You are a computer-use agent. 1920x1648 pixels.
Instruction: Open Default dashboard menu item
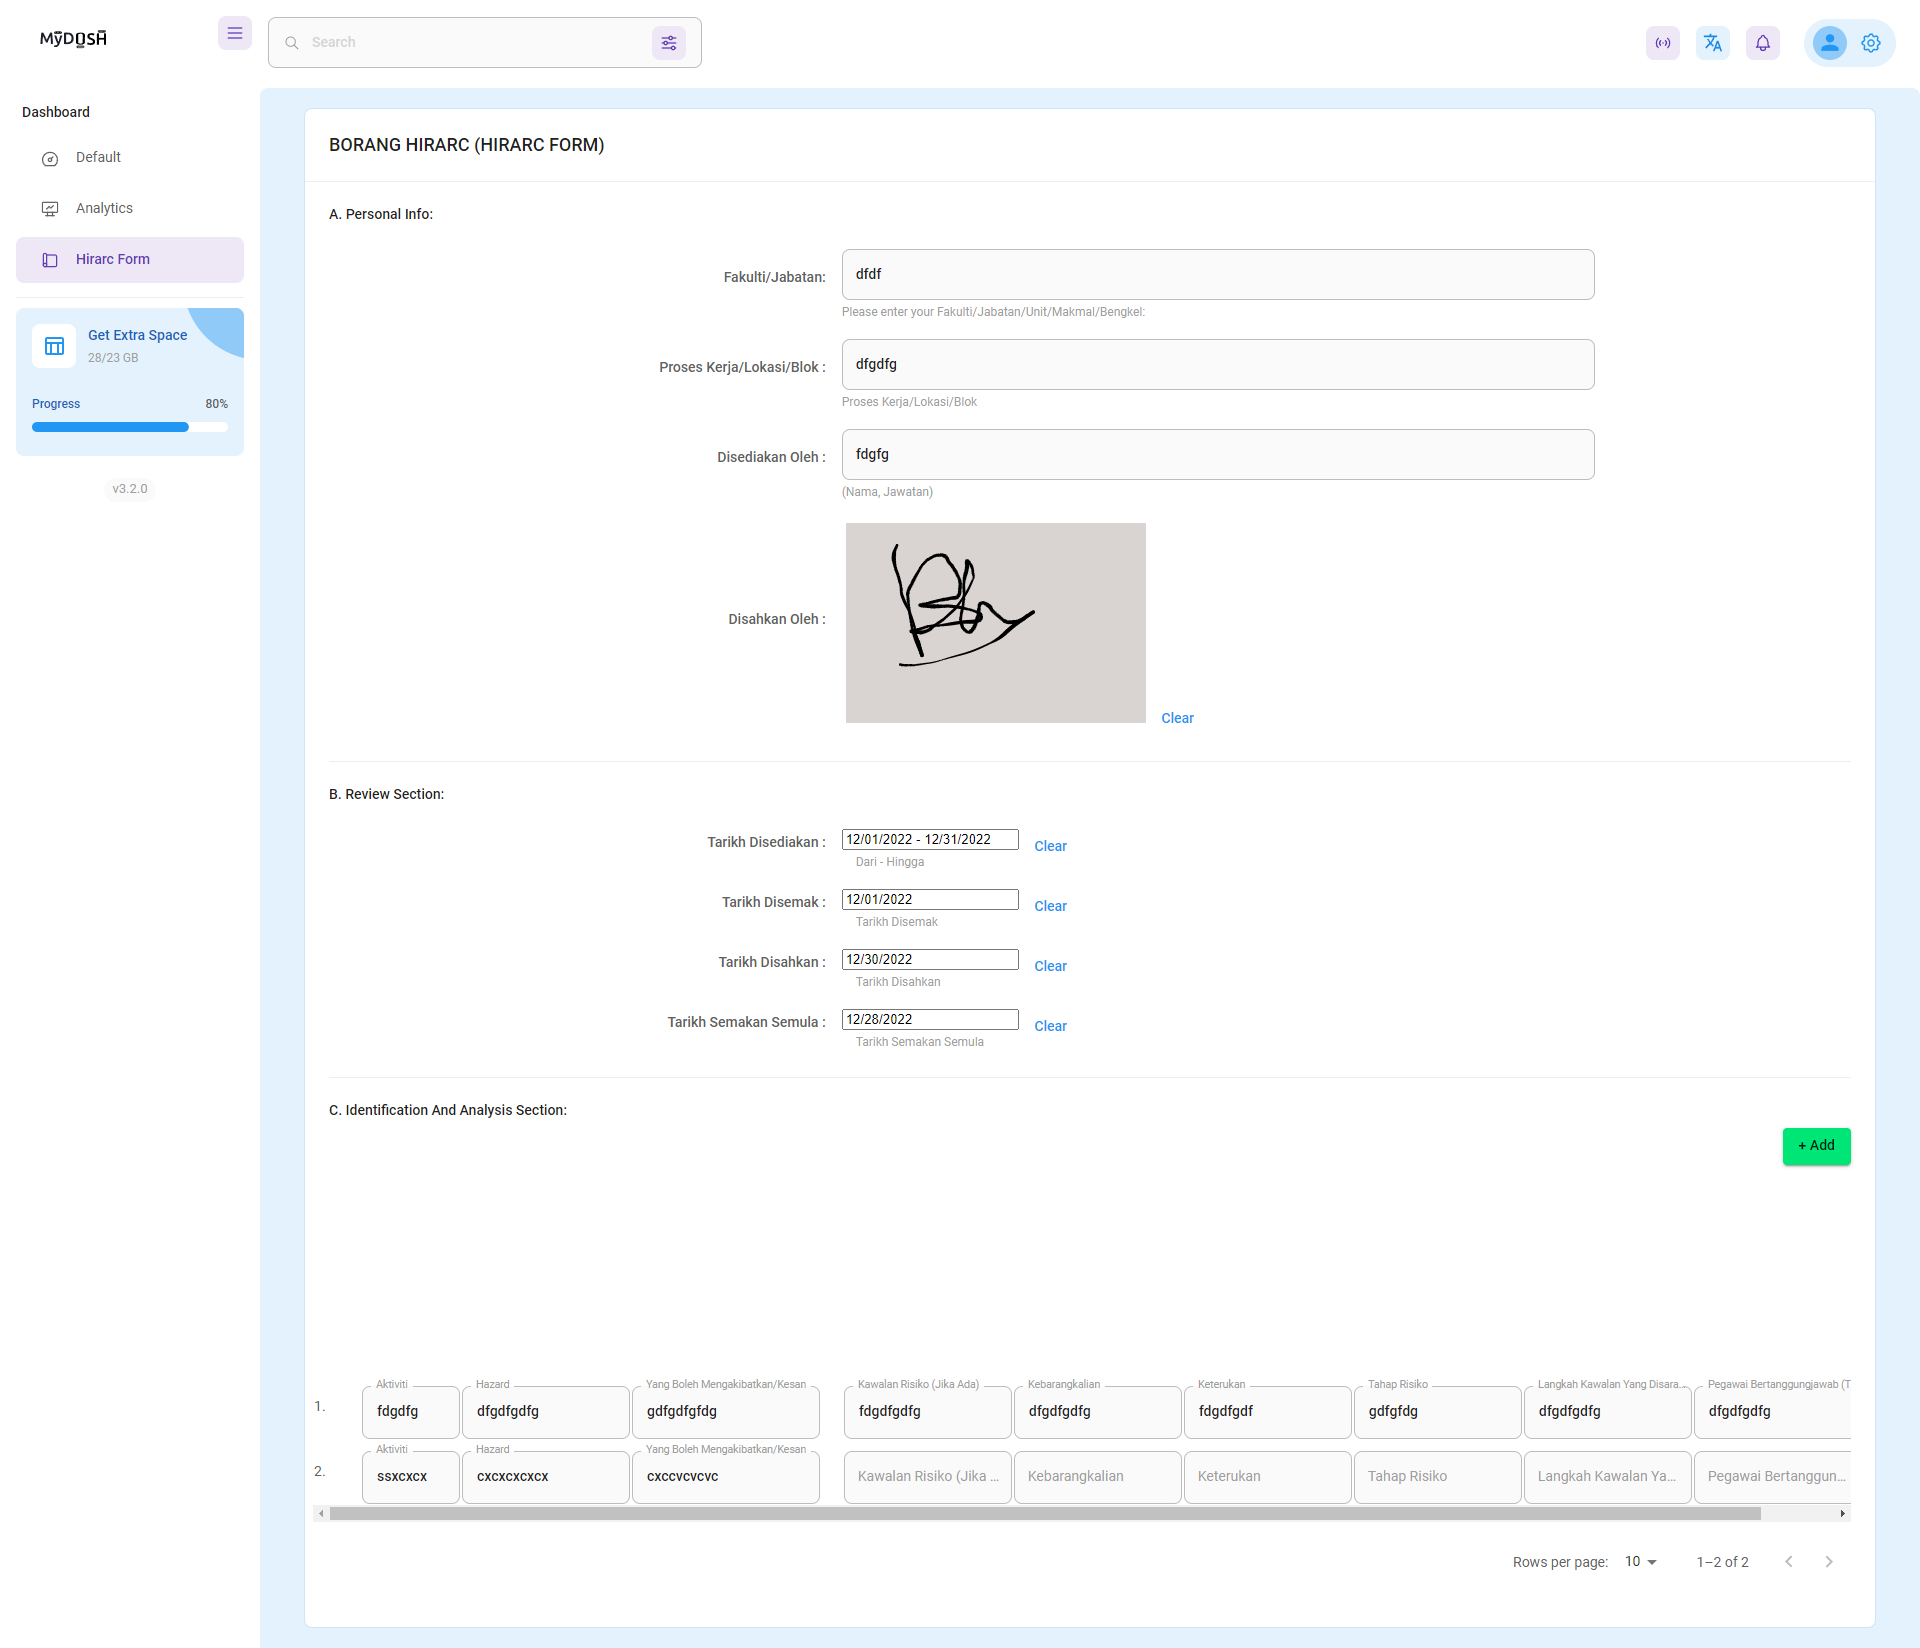tap(98, 158)
